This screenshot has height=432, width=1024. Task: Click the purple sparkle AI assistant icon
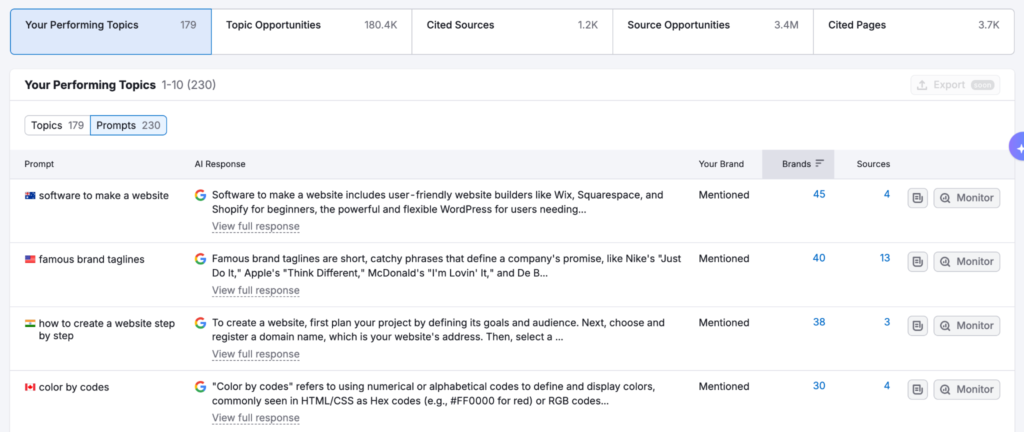pyautogui.click(x=1017, y=147)
